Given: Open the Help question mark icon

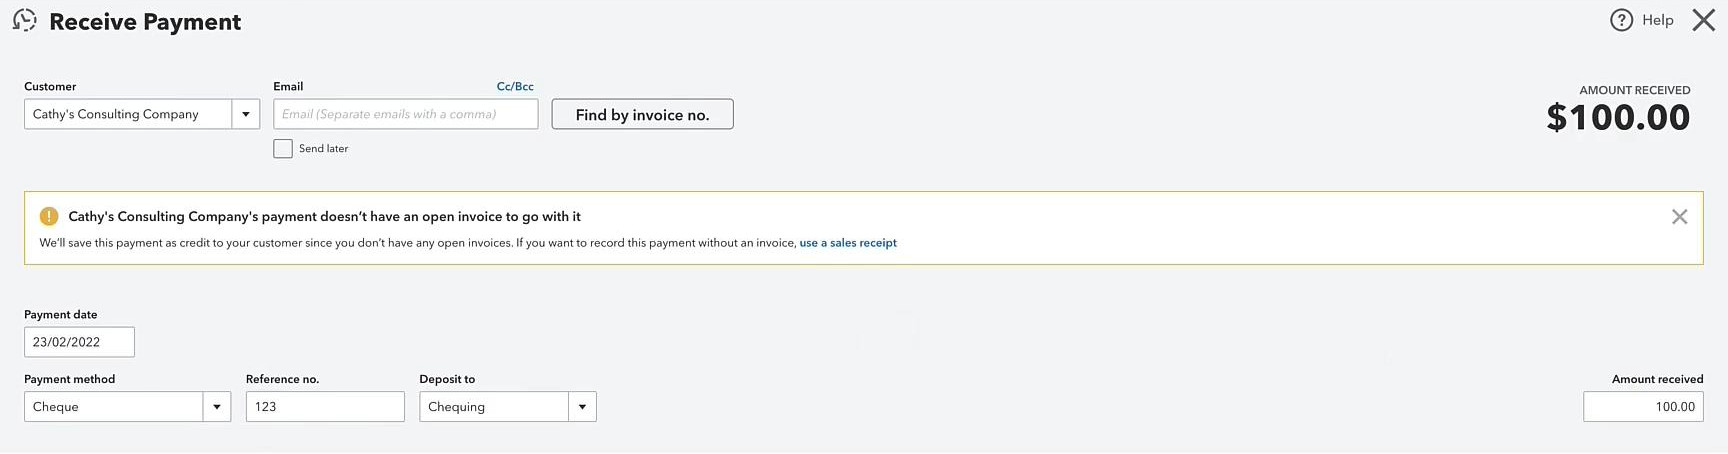Looking at the screenshot, I should click(1621, 20).
